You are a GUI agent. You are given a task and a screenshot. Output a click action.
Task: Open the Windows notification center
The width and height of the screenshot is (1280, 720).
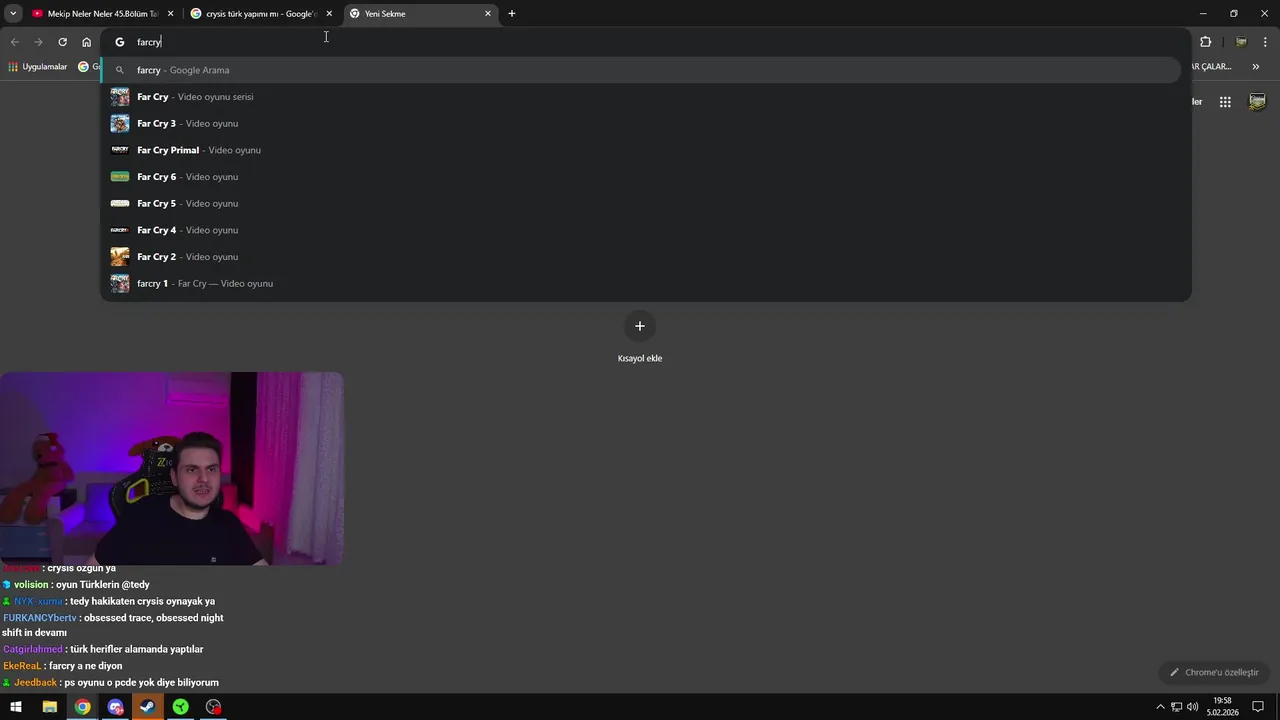pyautogui.click(x=1258, y=707)
